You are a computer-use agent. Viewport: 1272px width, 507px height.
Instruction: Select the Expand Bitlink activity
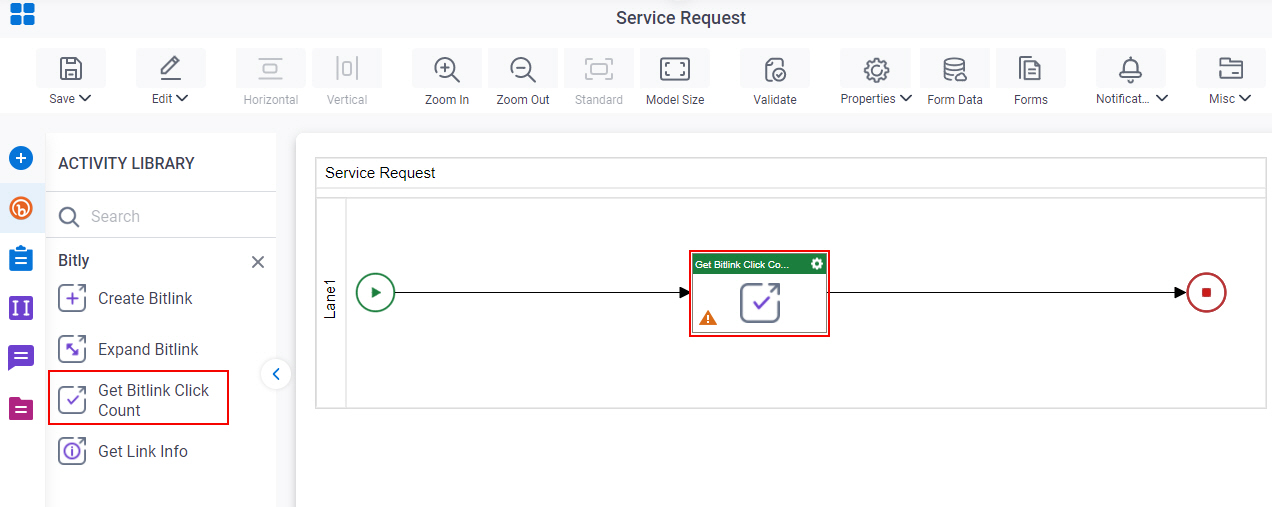(x=129, y=349)
